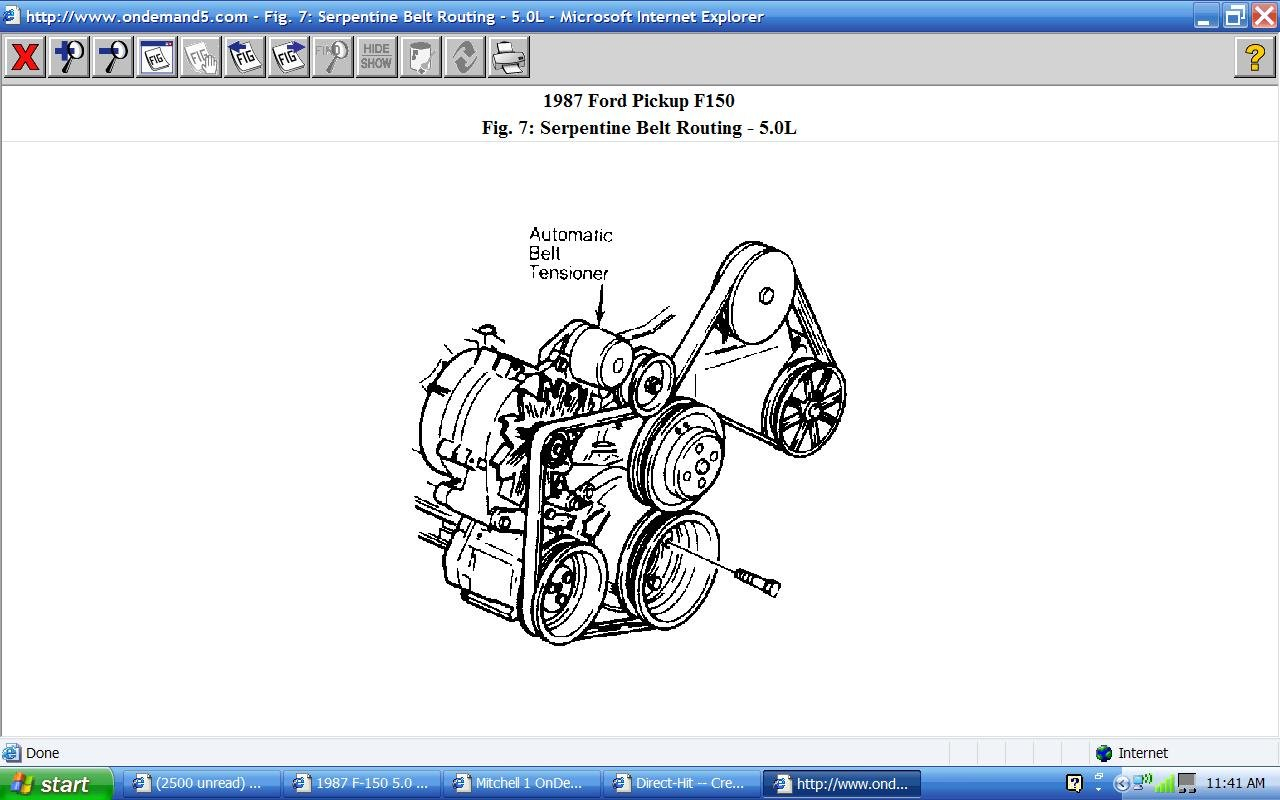Click the 11:41 AM taskbar clock

pyautogui.click(x=1236, y=784)
